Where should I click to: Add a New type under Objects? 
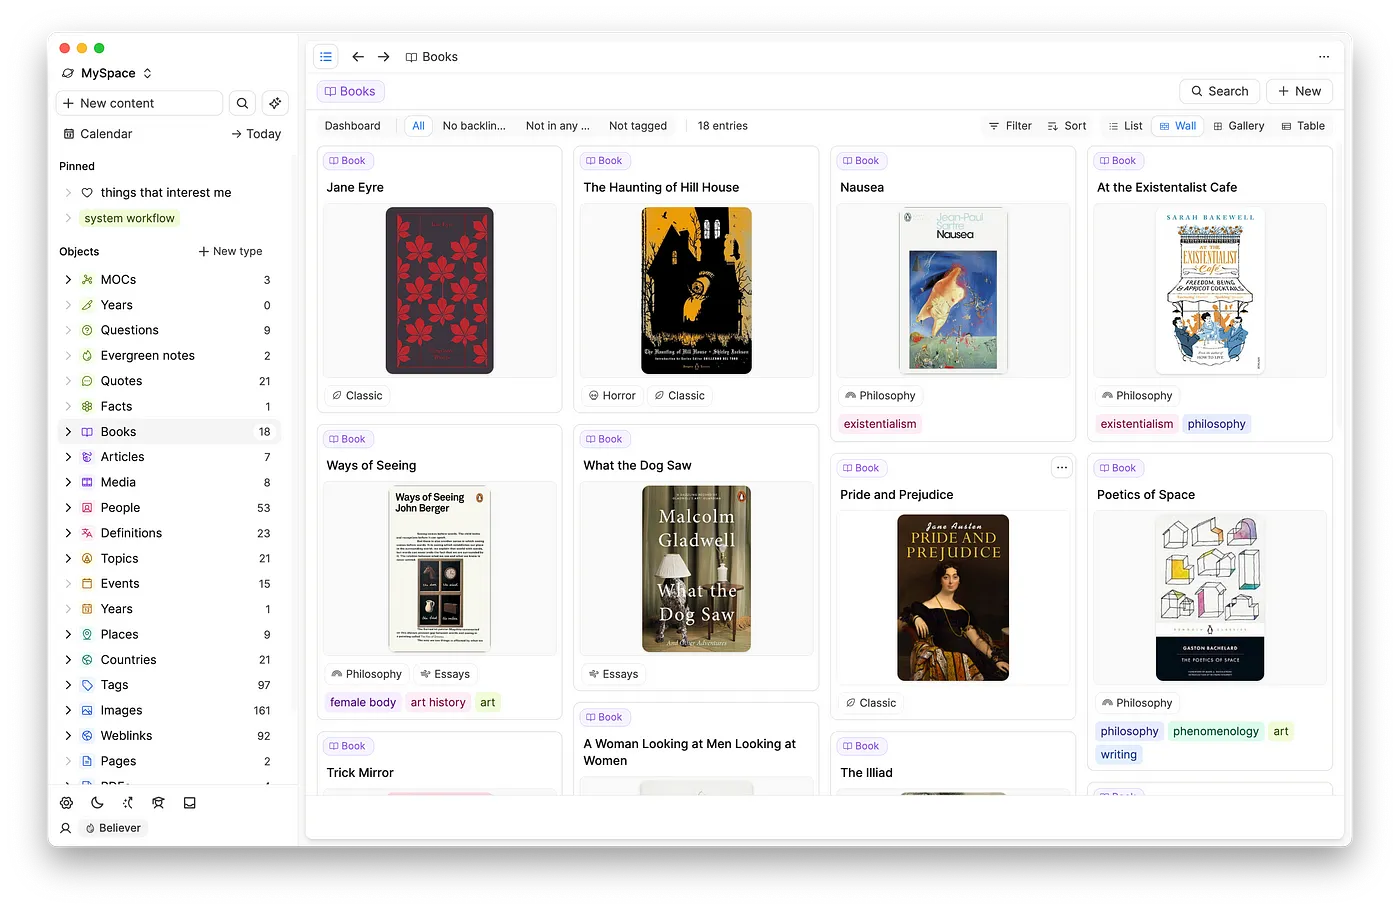click(230, 251)
